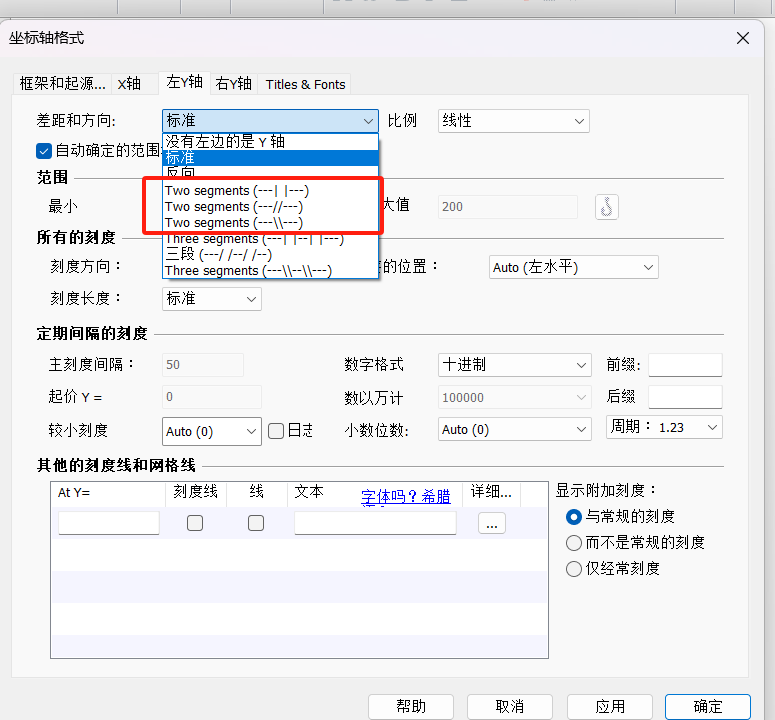This screenshot has width=775, height=720.
Task: Click the 字体吗？希腊 link
Action: (405, 495)
